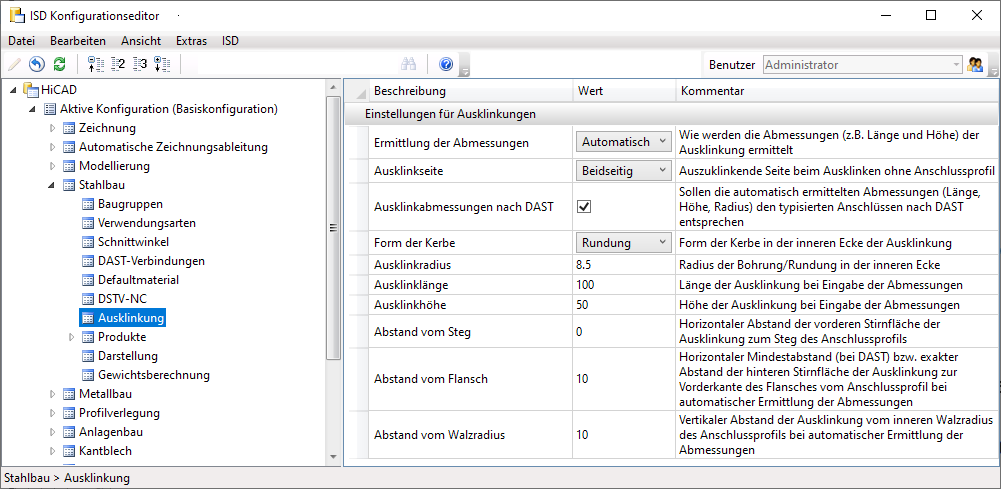Click the Ausklinkradius value field
This screenshot has height=489, width=1001.
622,265
